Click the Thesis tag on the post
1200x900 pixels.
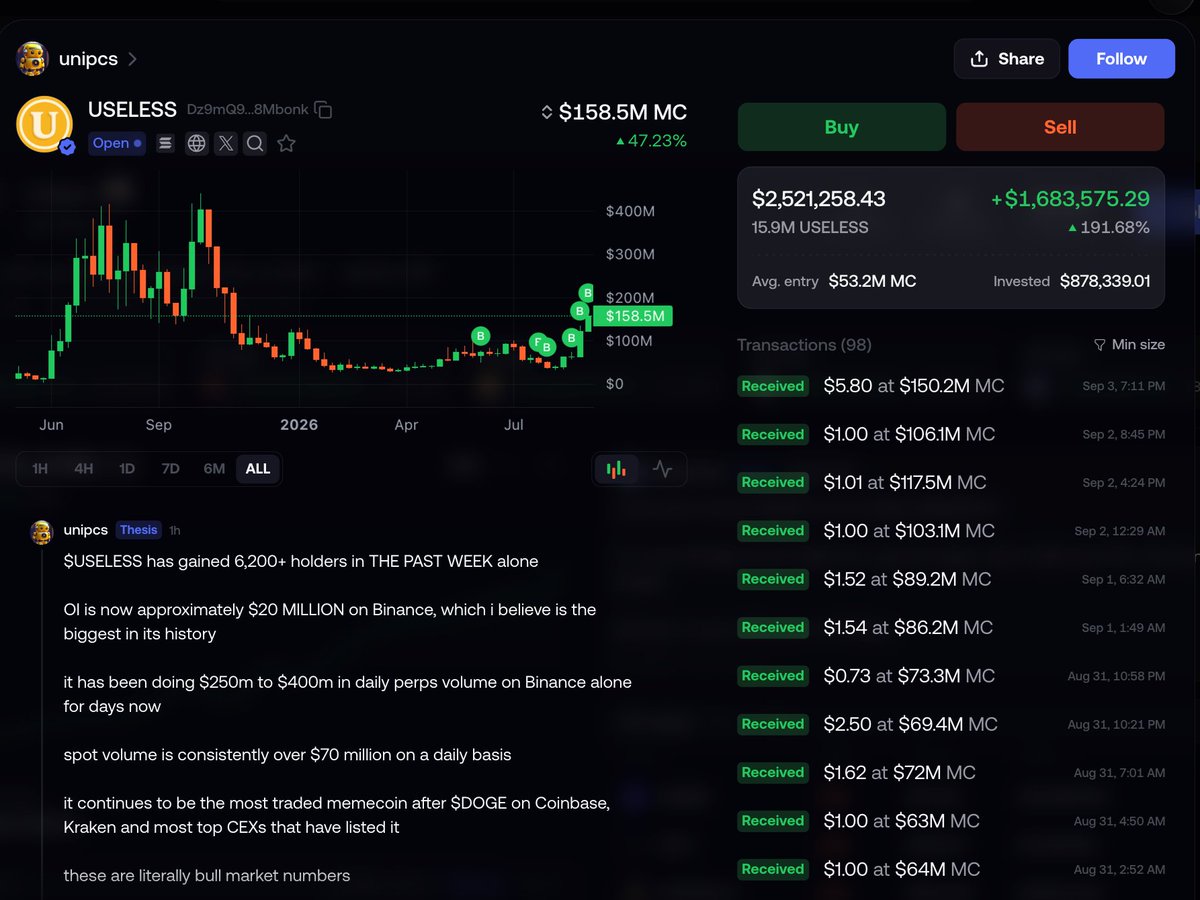[x=138, y=530]
